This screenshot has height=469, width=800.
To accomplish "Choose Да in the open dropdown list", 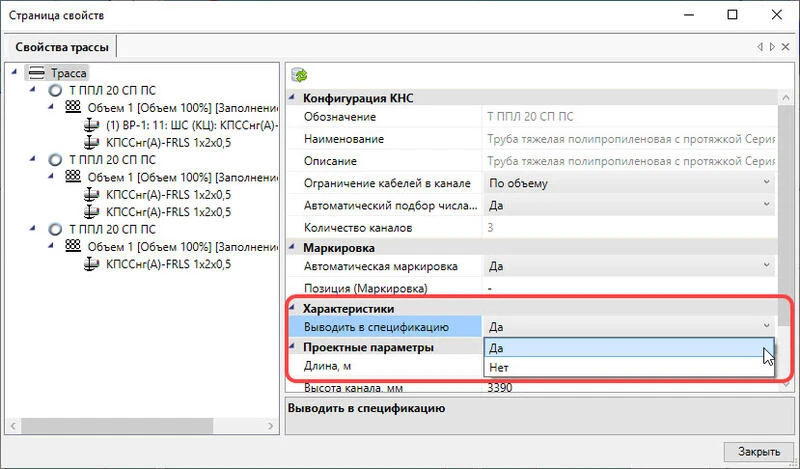I will (x=620, y=348).
